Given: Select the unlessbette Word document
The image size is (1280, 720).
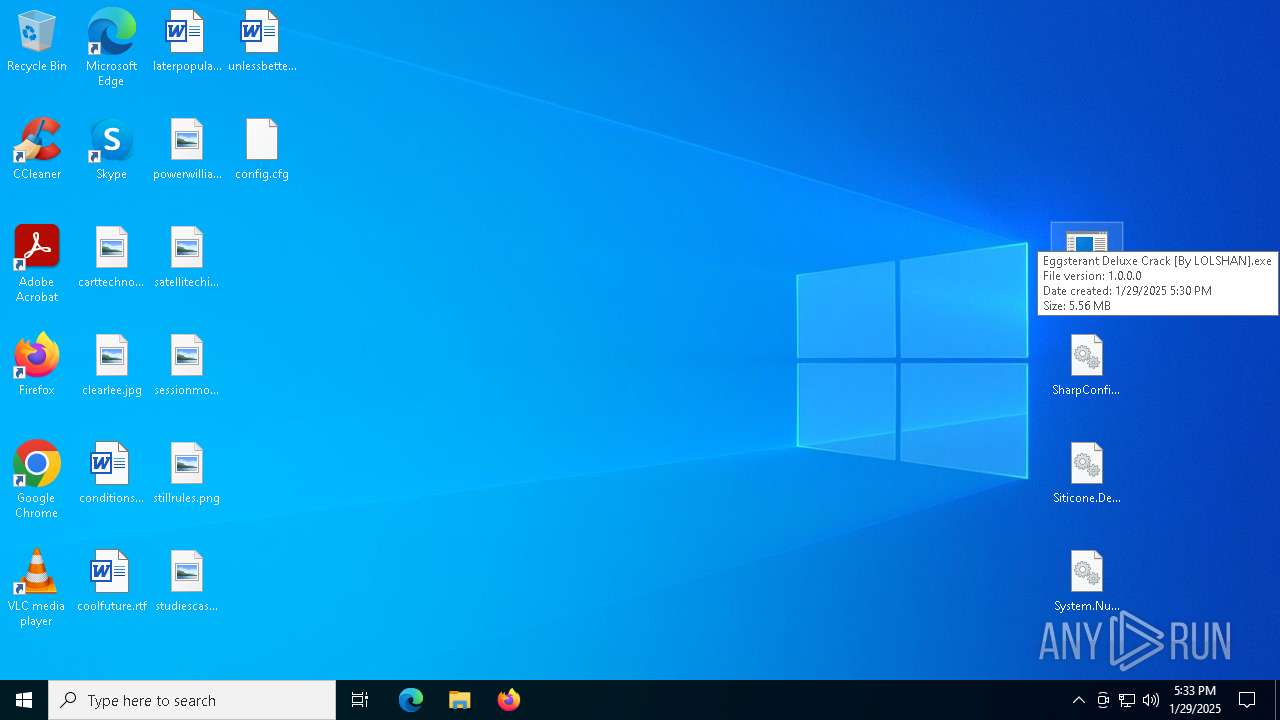Looking at the screenshot, I should pos(262,41).
